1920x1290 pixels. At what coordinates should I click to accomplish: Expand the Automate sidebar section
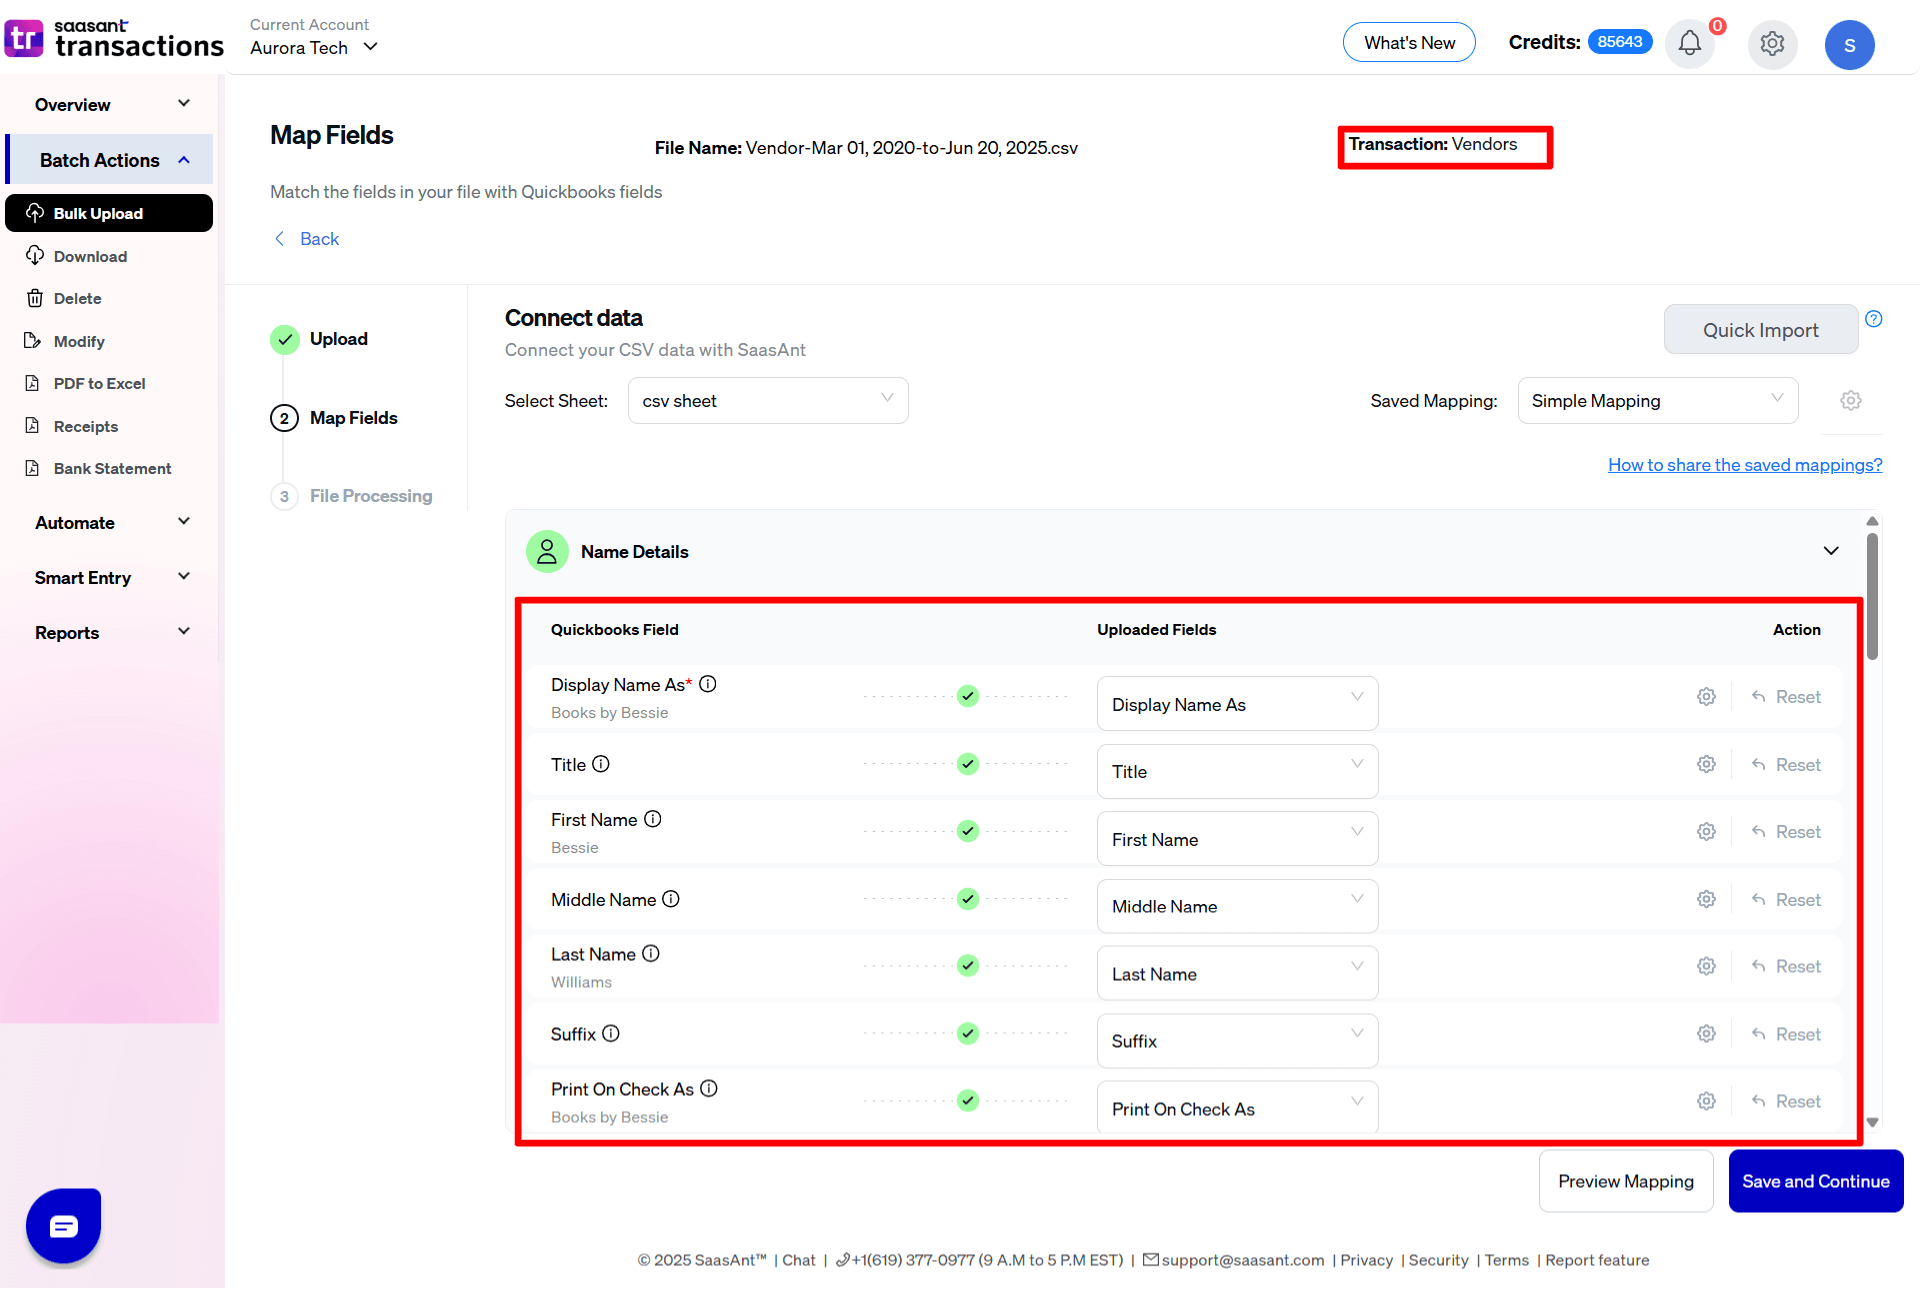110,522
